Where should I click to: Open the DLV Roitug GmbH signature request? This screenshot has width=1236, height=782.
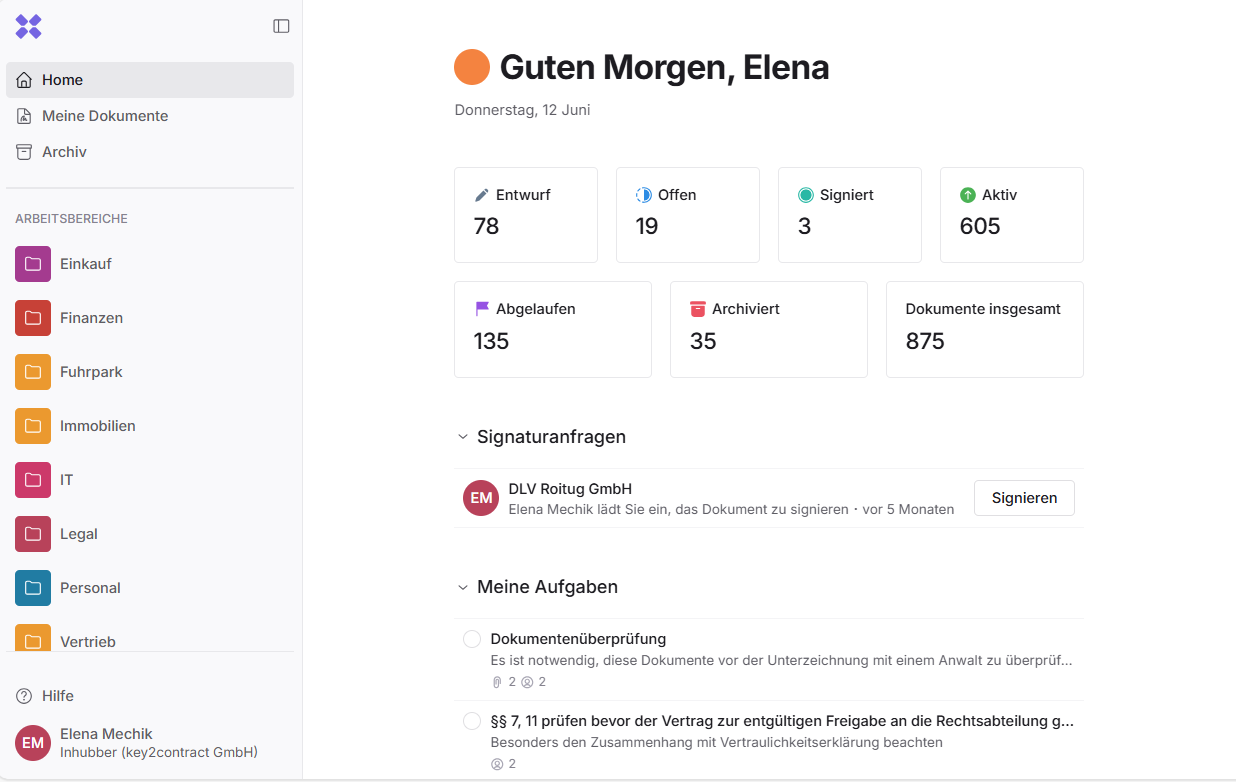tap(570, 489)
